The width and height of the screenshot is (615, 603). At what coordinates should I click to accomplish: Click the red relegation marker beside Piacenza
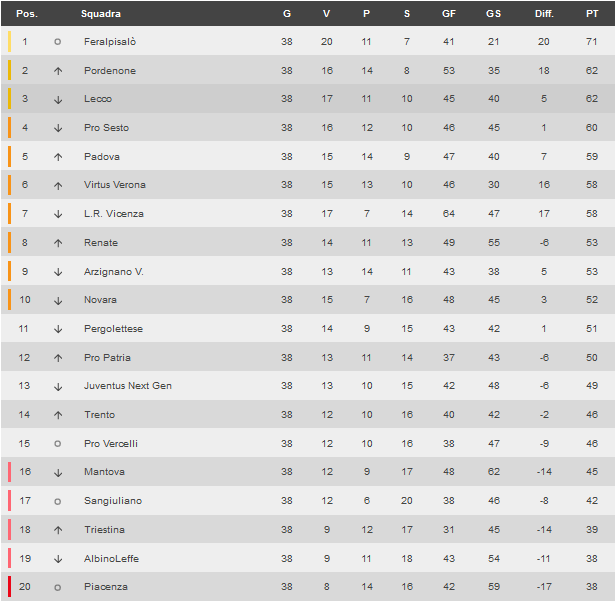(x=9, y=587)
